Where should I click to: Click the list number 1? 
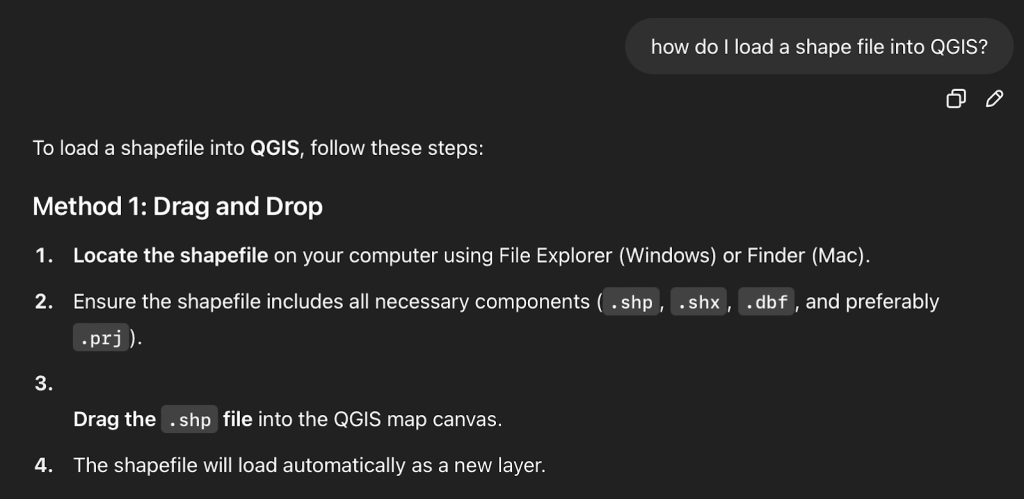tap(43, 255)
